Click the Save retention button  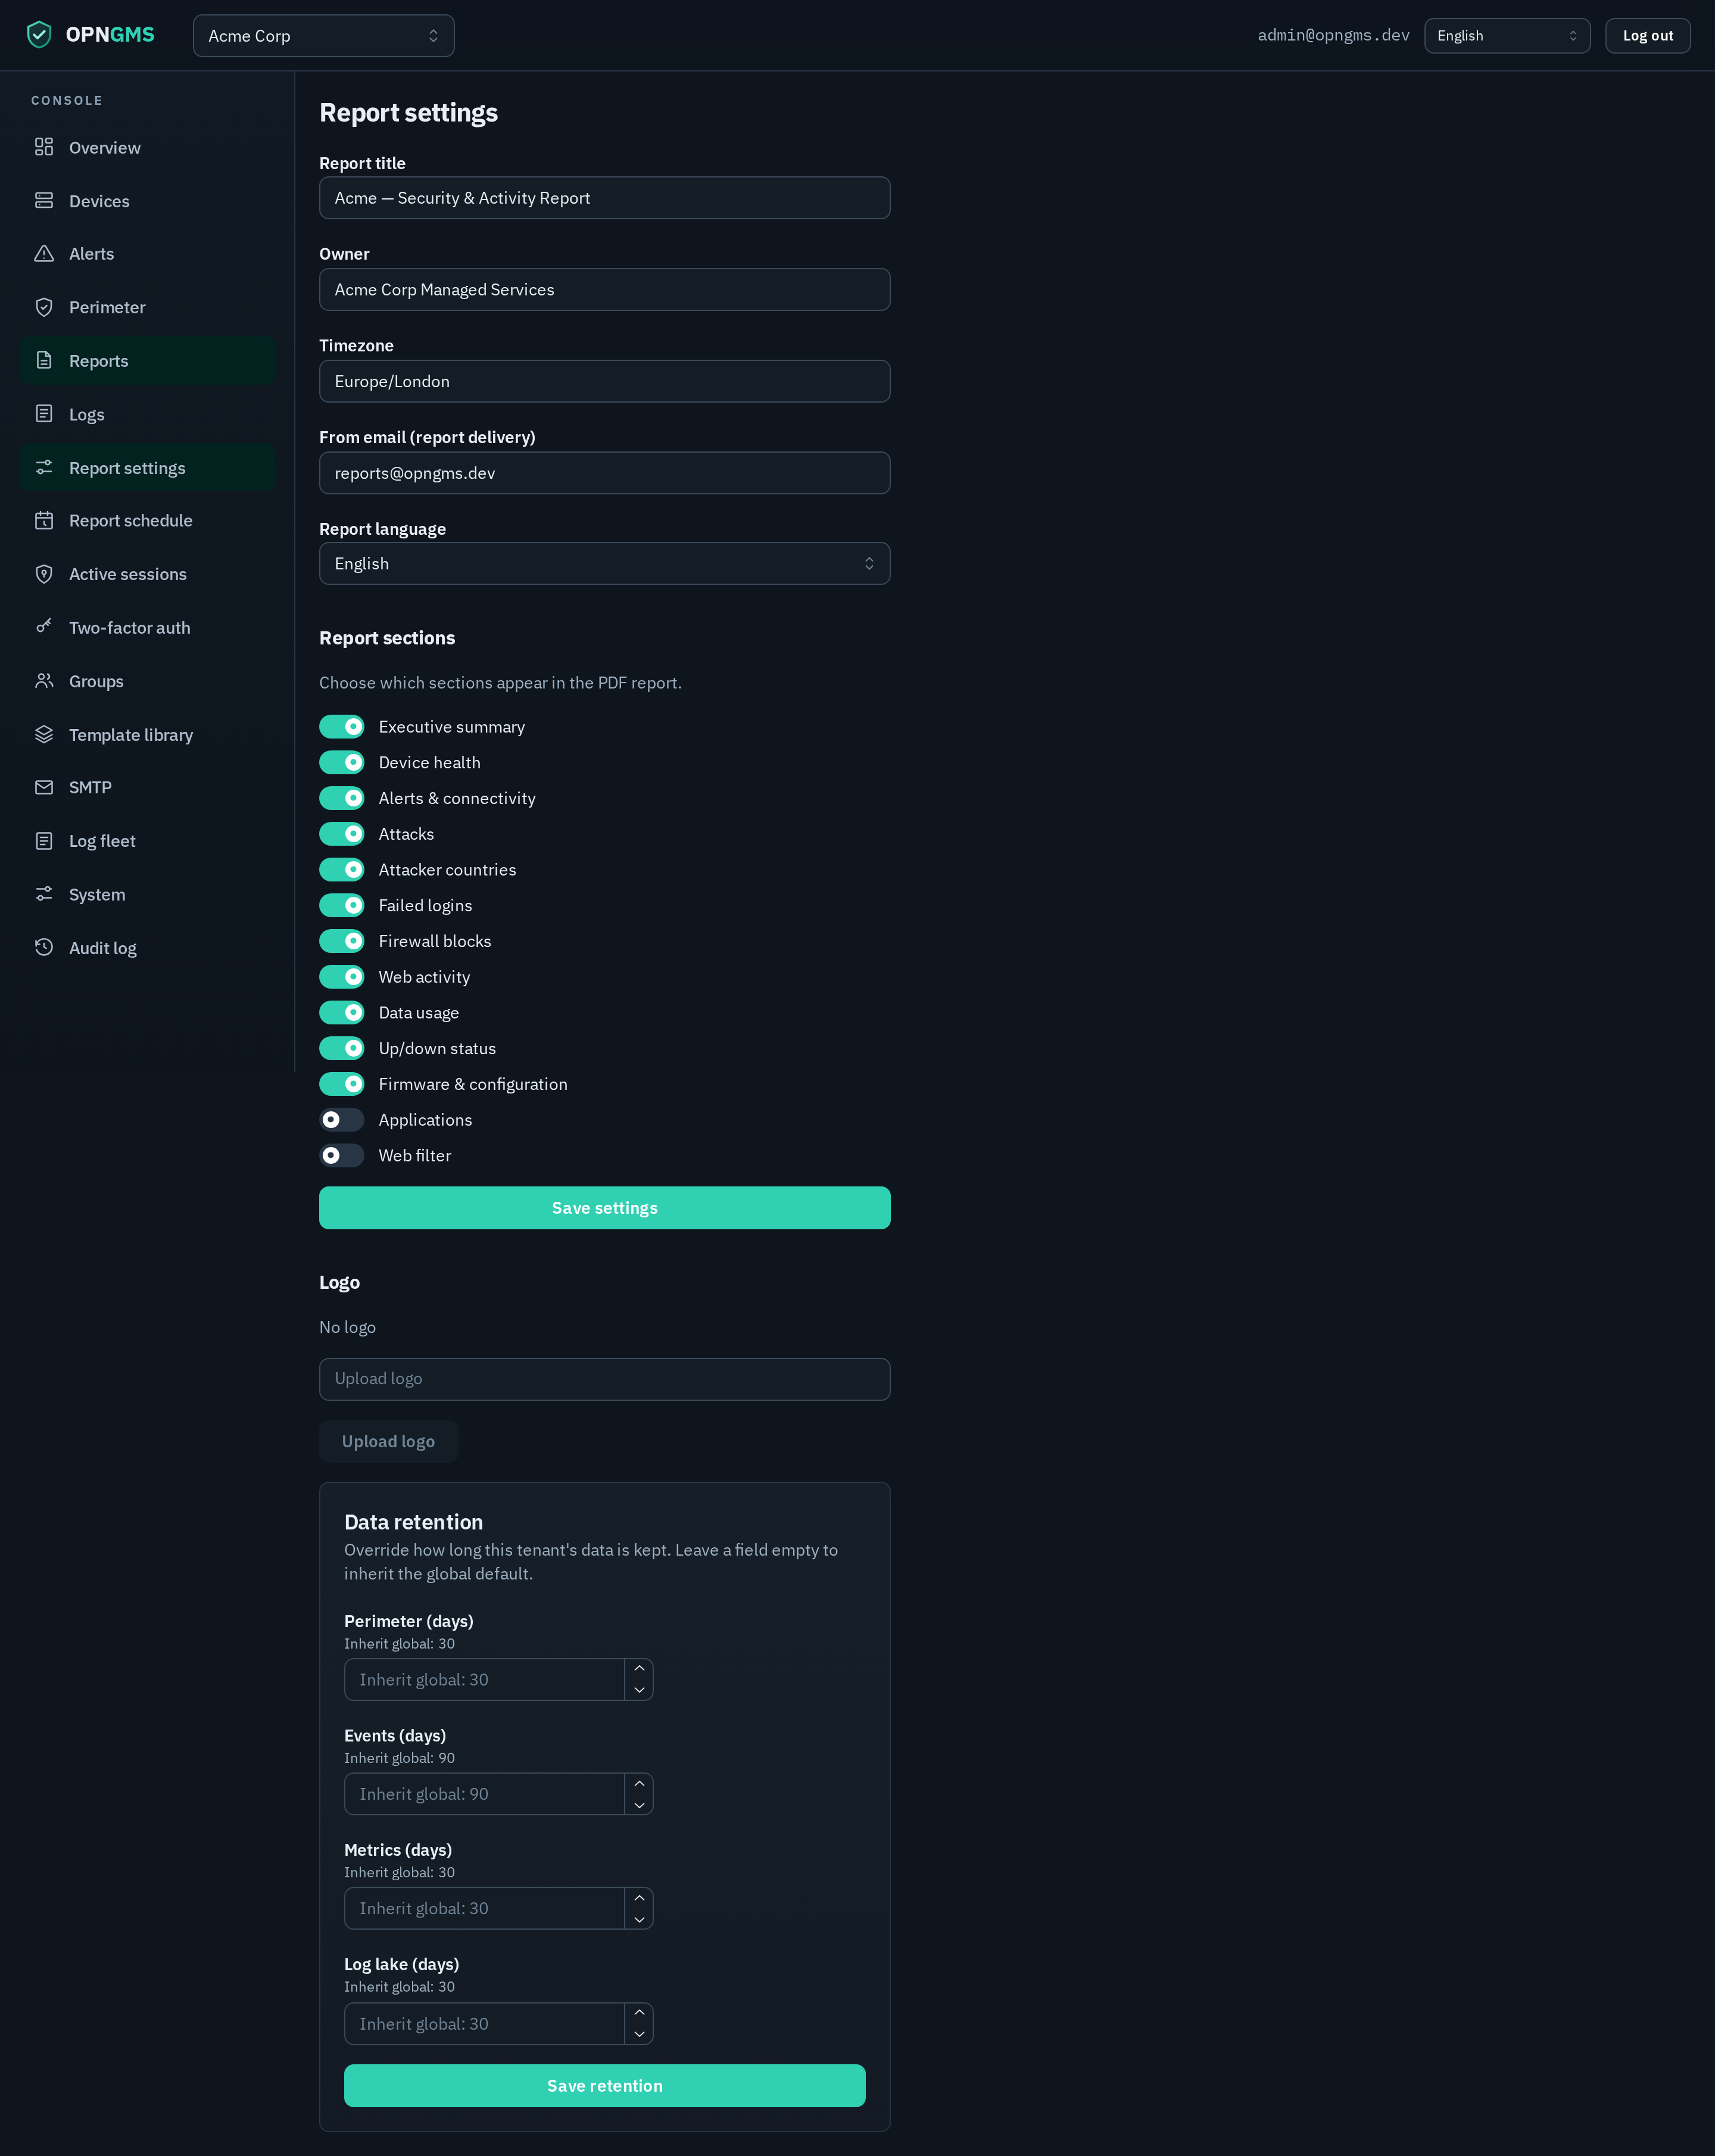[604, 2086]
